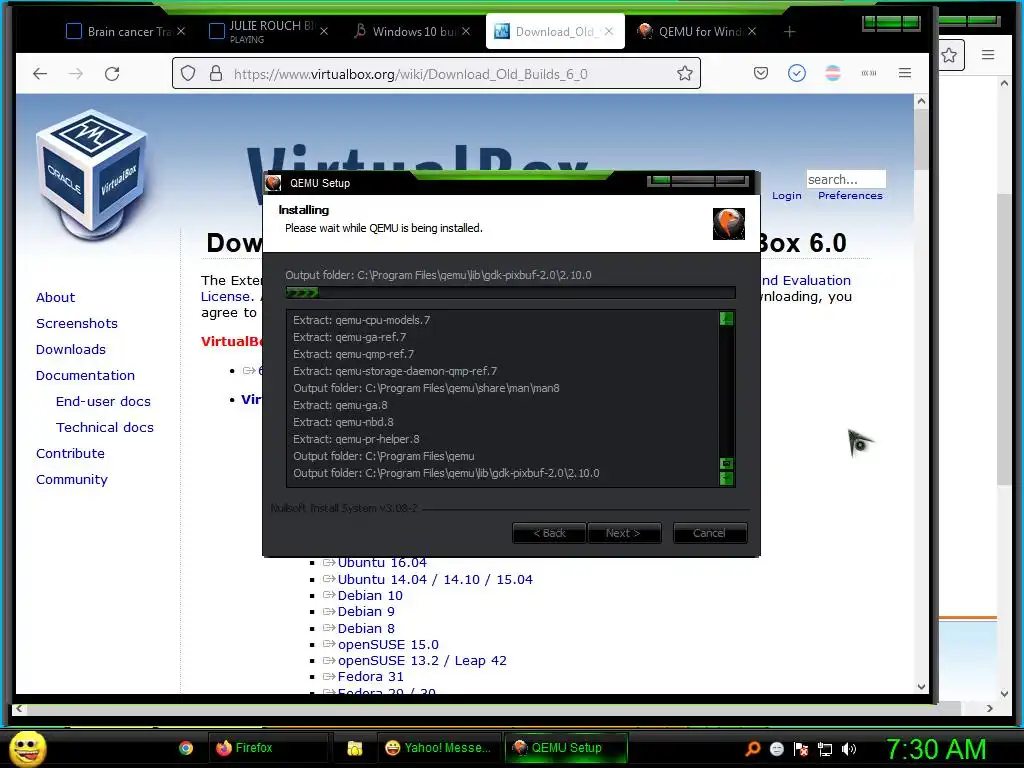Switch to Yahoo! Messenger in the taskbar

pos(438,748)
